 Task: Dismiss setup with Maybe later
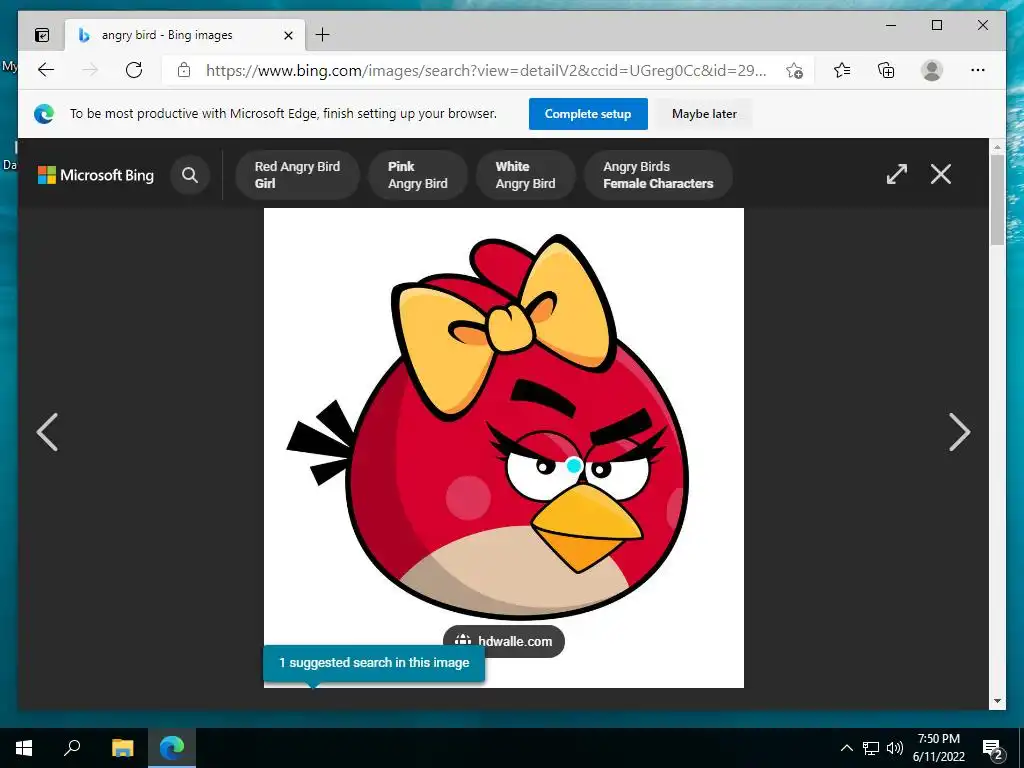704,114
